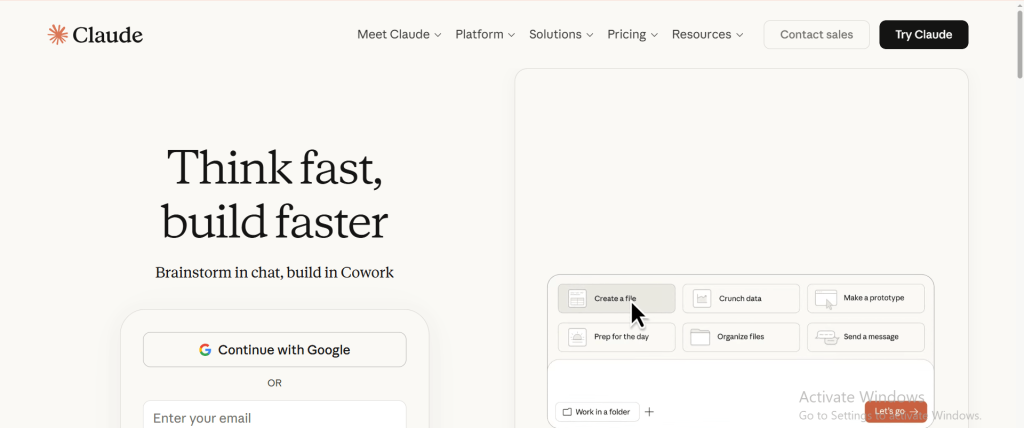Click the Make a prototype window icon

pos(826,299)
